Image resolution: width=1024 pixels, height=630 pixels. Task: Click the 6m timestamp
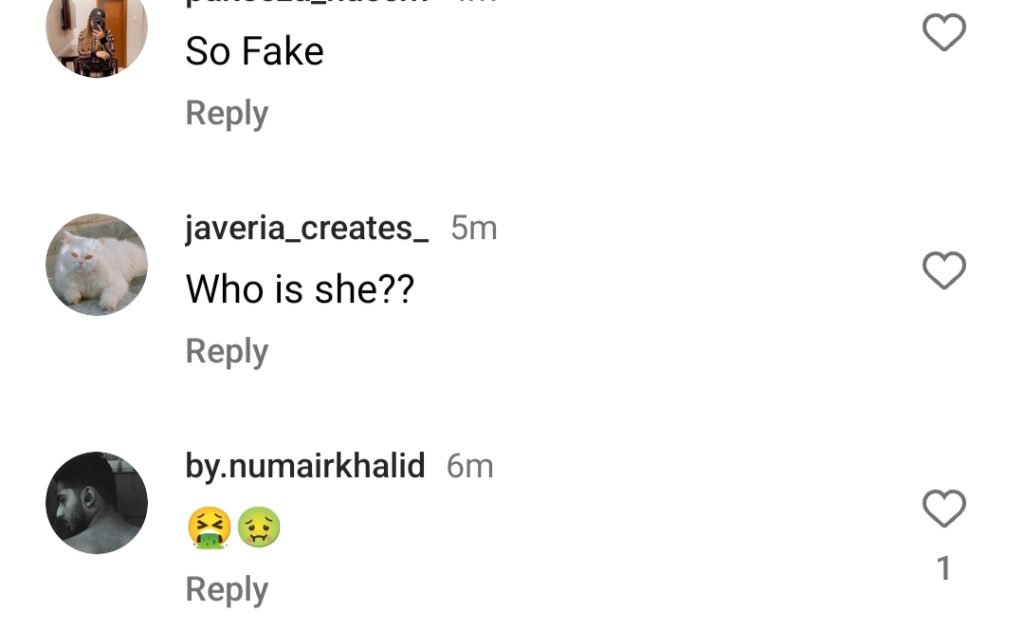coord(470,466)
